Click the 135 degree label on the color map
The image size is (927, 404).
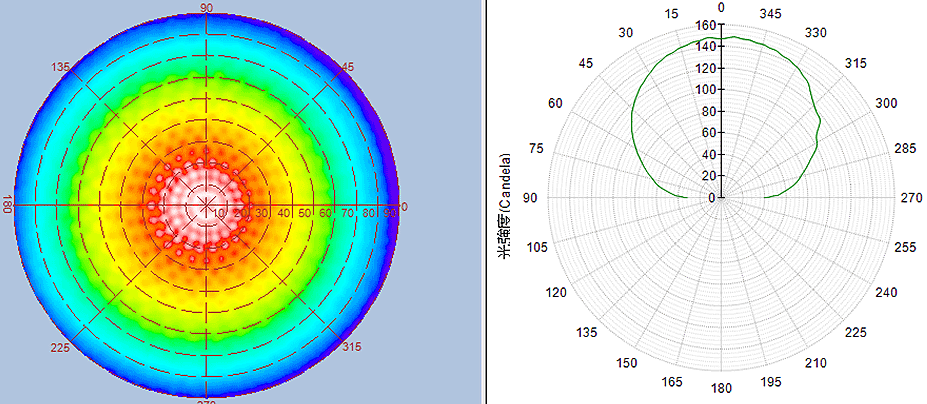pos(61,67)
